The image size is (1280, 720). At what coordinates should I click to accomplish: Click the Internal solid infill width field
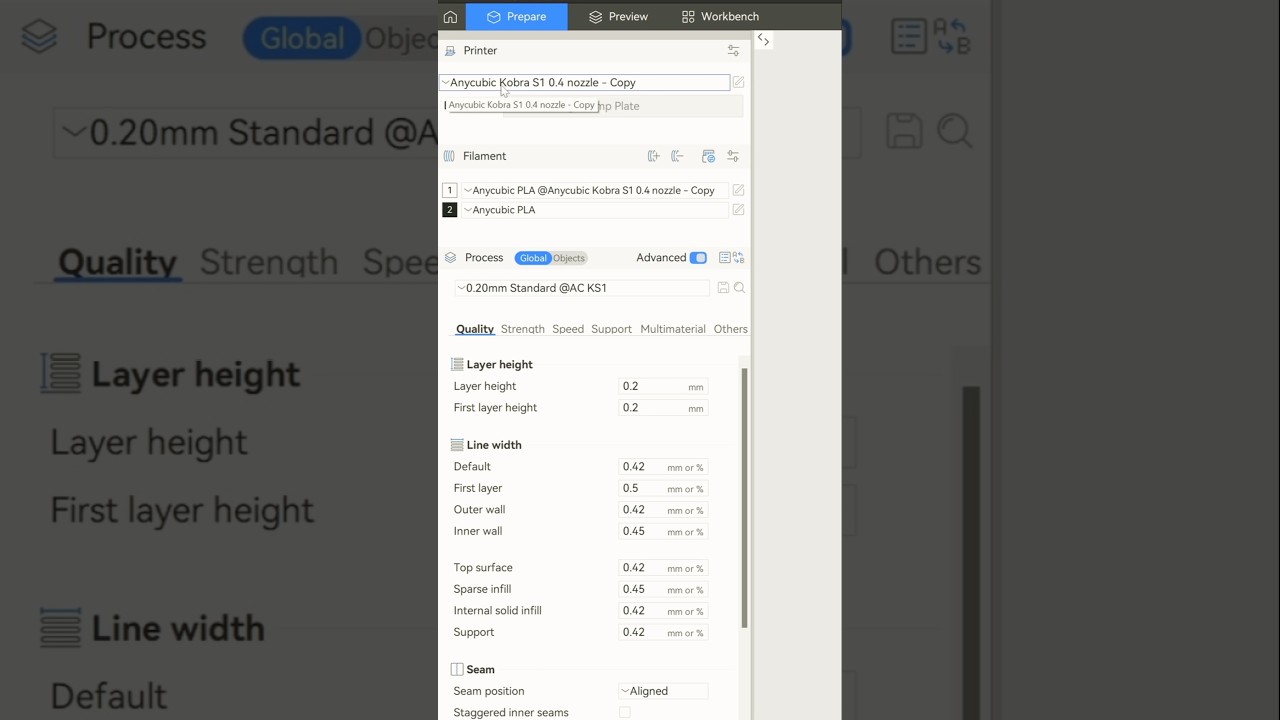663,611
